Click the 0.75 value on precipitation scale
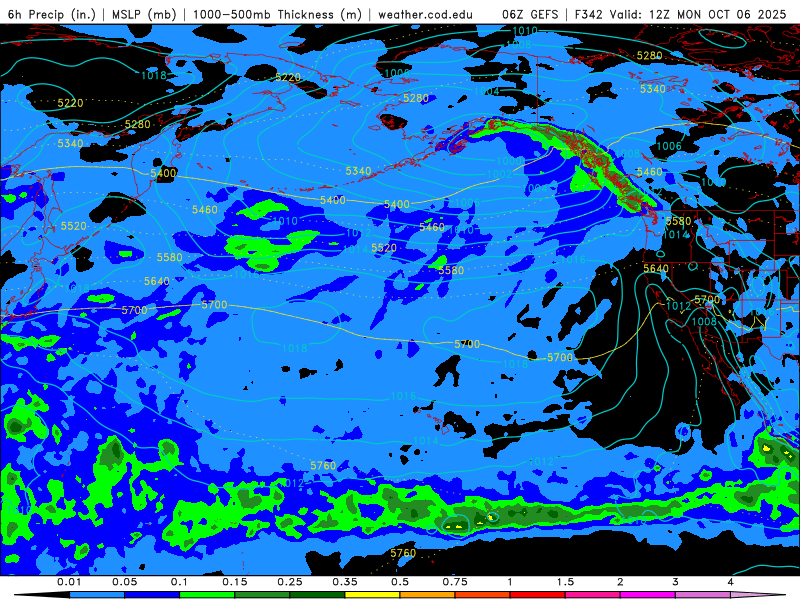The height and width of the screenshot is (600, 800). [x=455, y=582]
